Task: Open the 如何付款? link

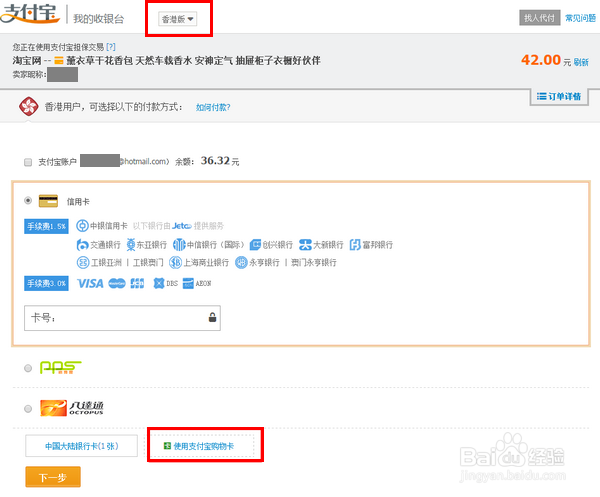Action: point(213,108)
